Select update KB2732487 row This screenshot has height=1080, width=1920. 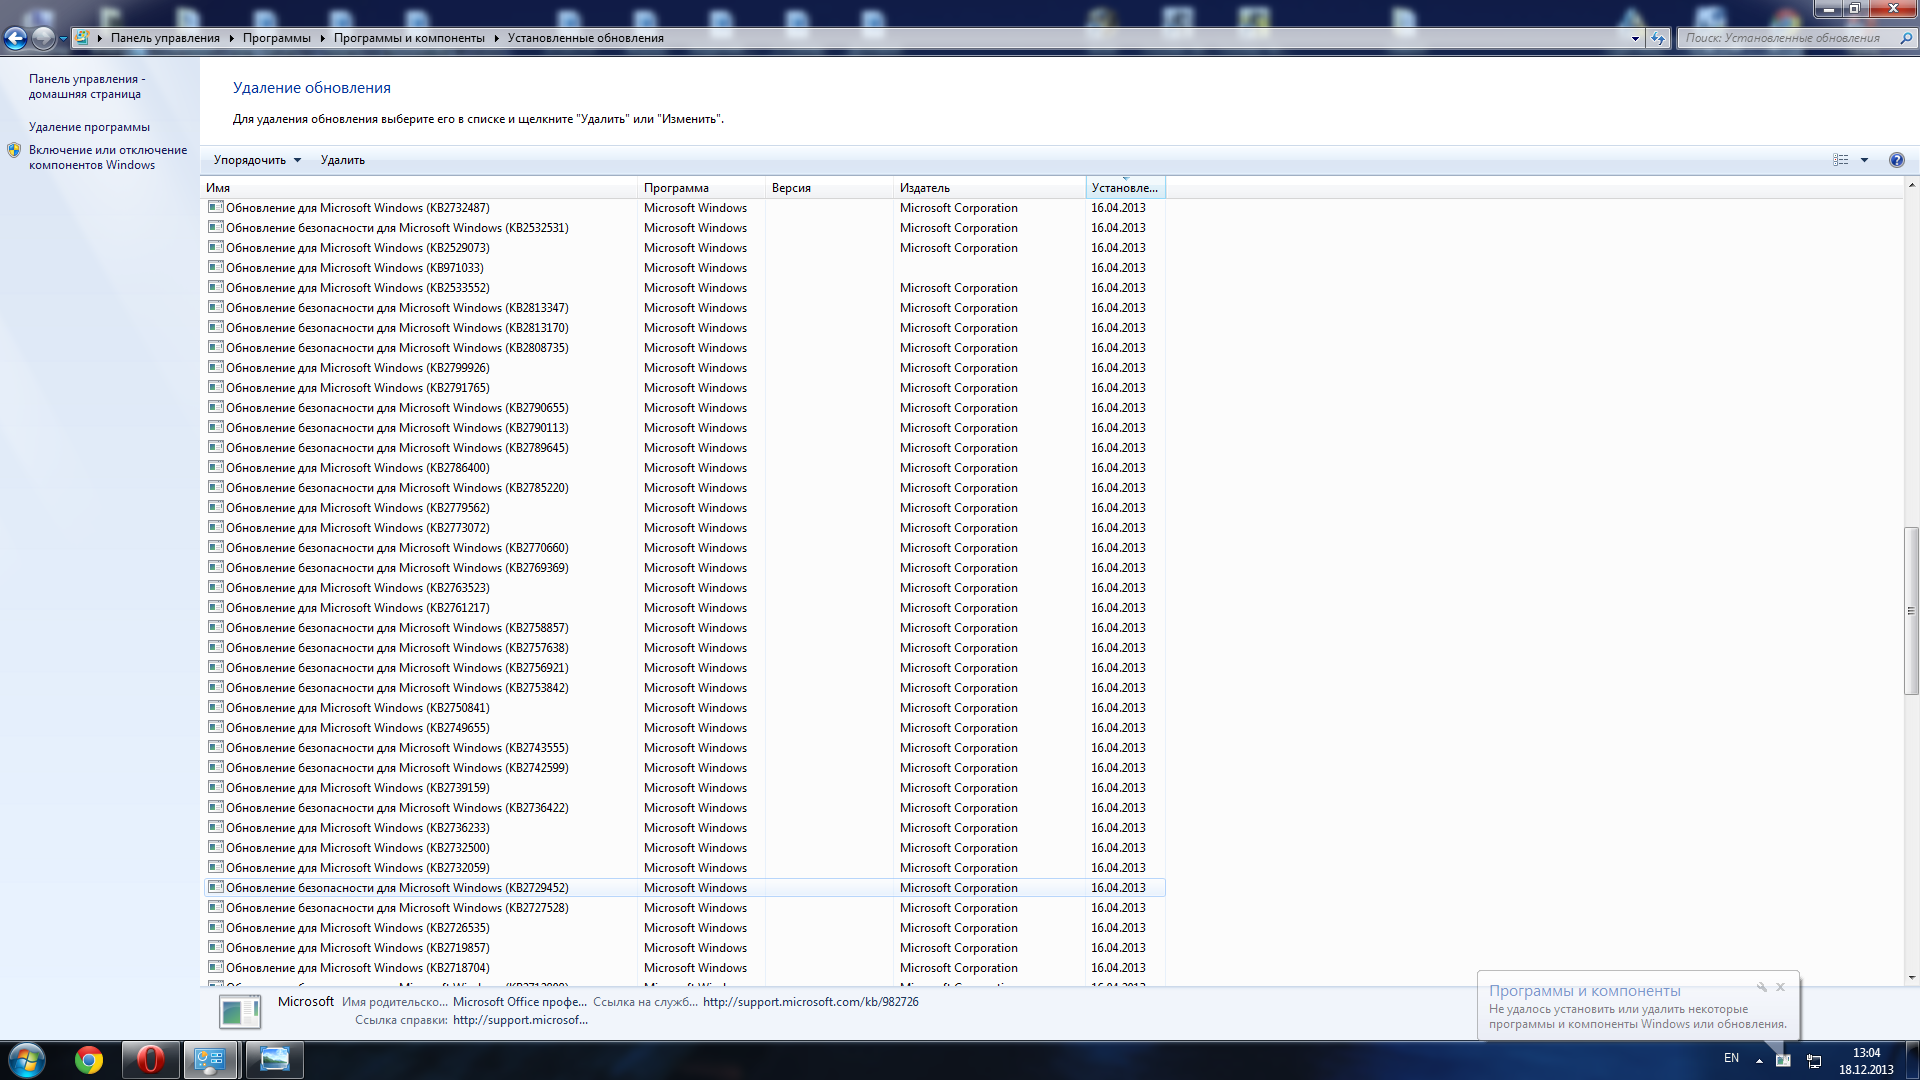[x=685, y=208]
